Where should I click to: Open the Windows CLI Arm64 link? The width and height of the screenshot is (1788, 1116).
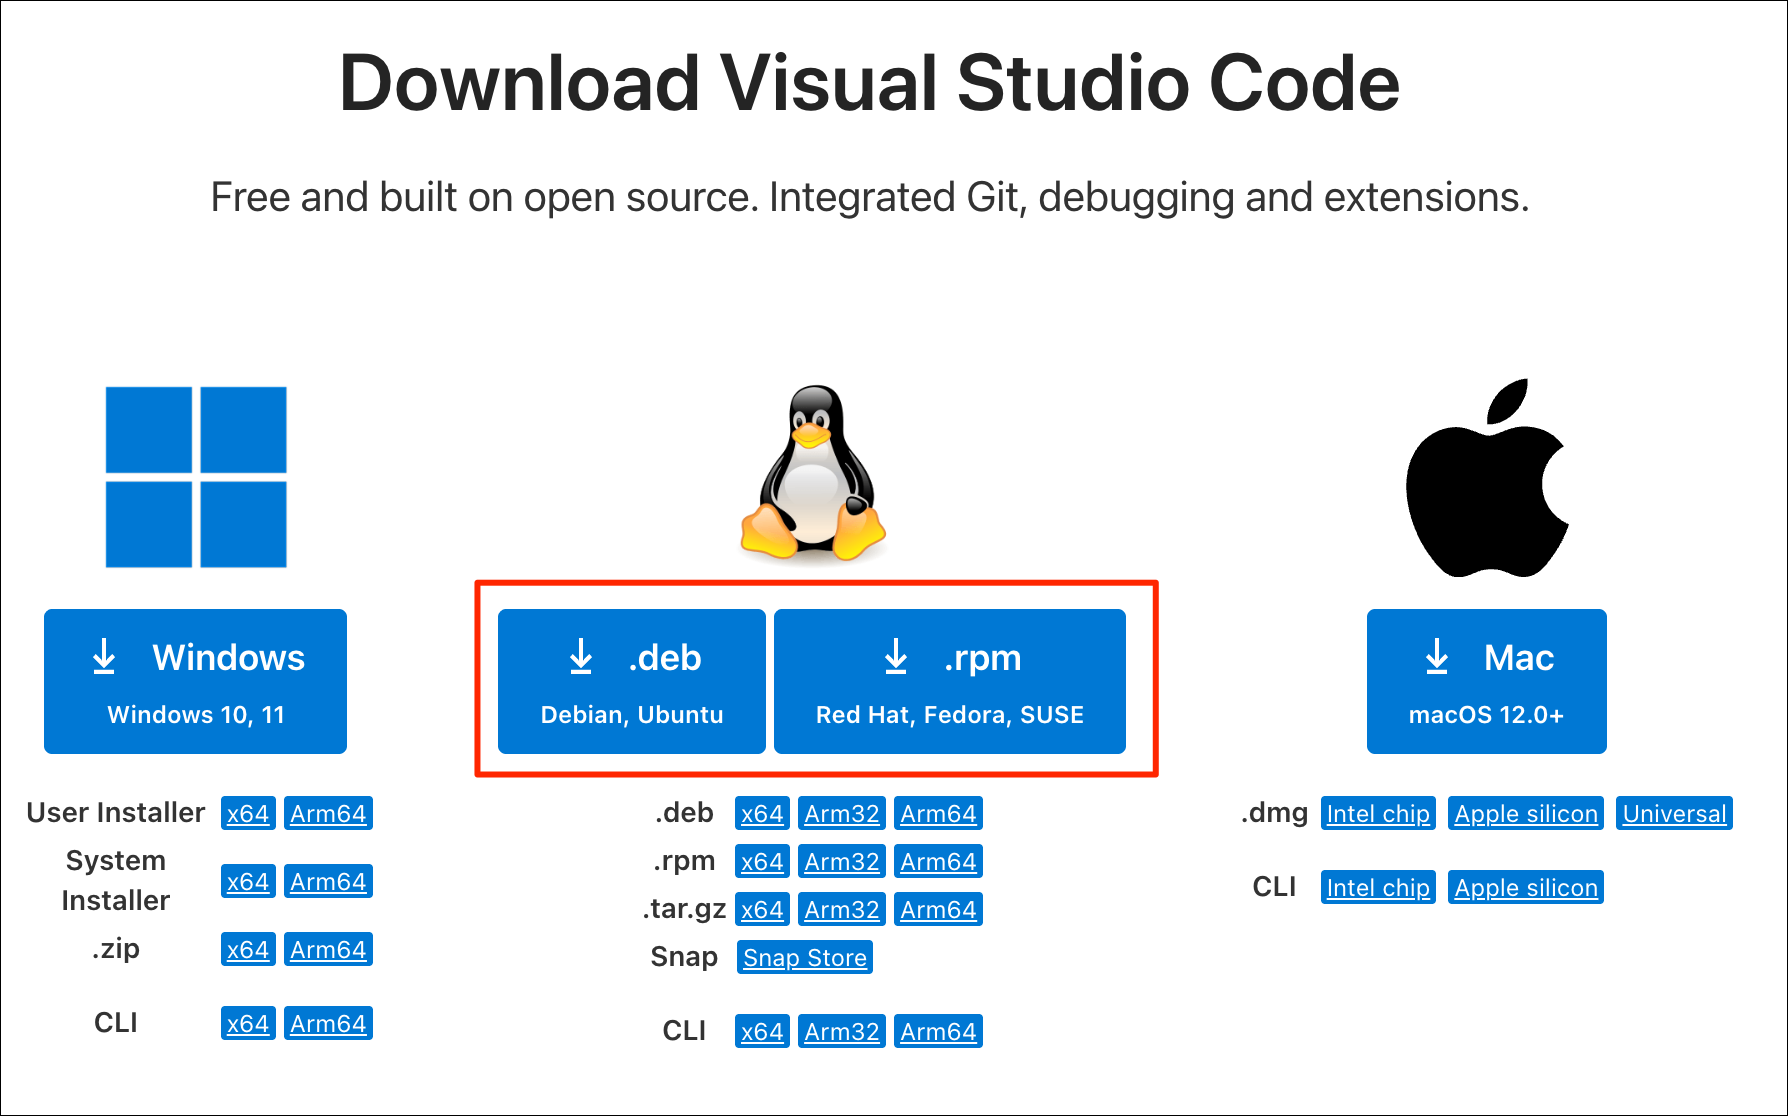pos(328,1024)
